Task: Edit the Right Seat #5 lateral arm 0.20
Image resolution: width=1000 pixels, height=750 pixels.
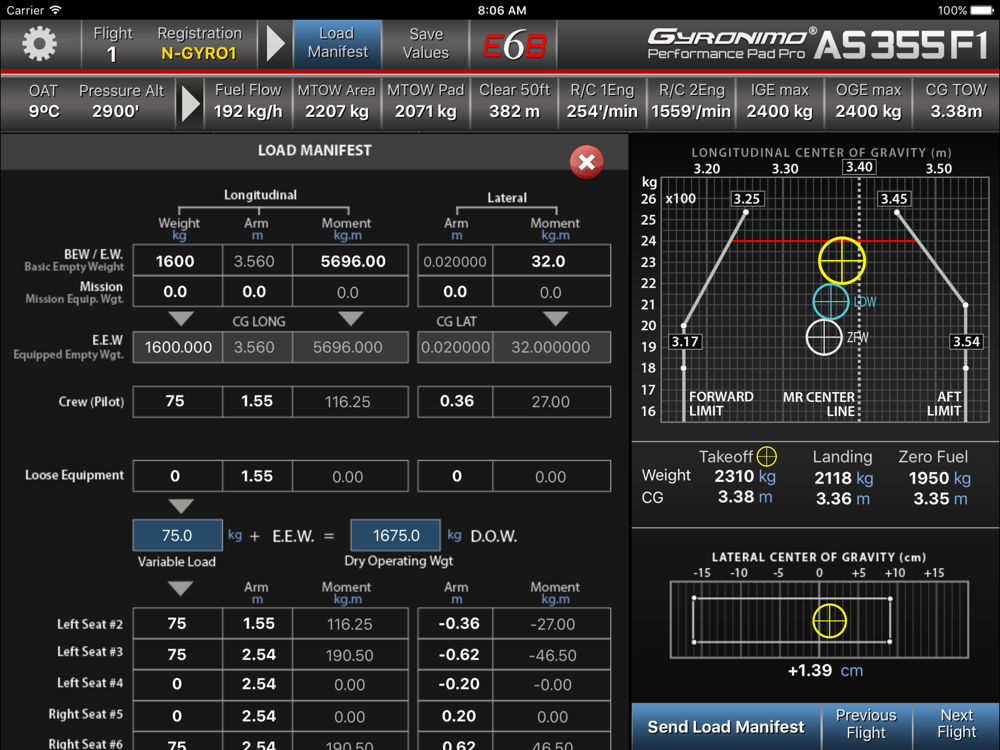Action: coord(455,716)
